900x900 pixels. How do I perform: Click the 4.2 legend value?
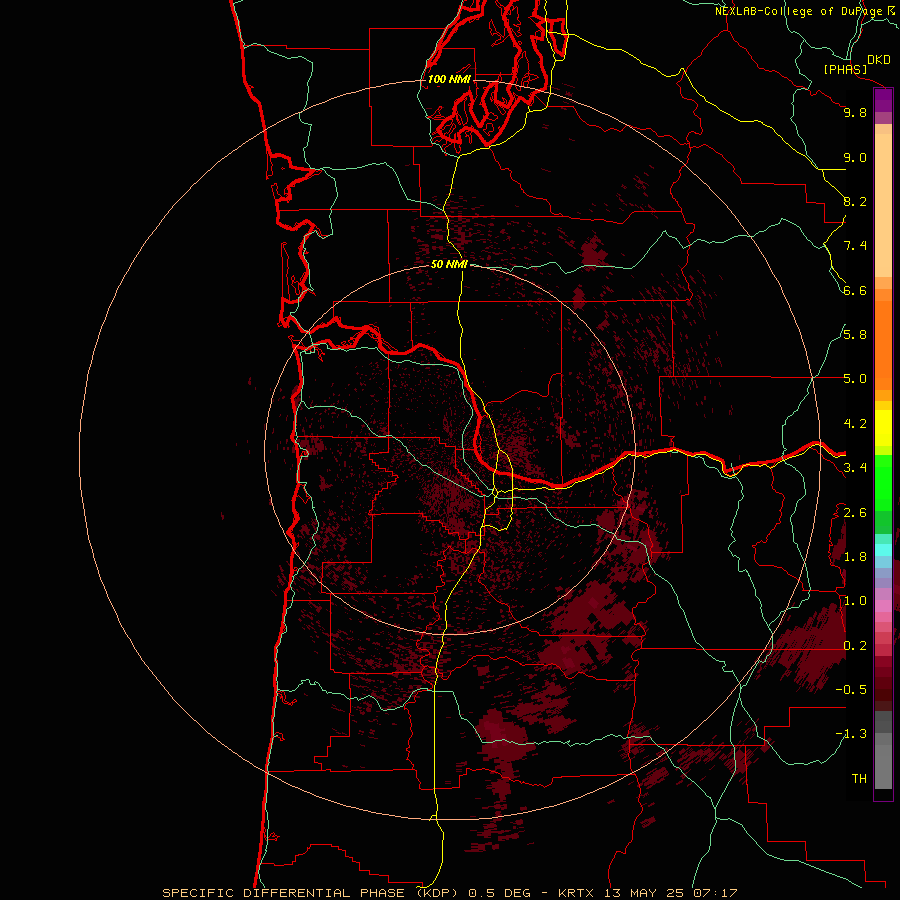[x=855, y=424]
